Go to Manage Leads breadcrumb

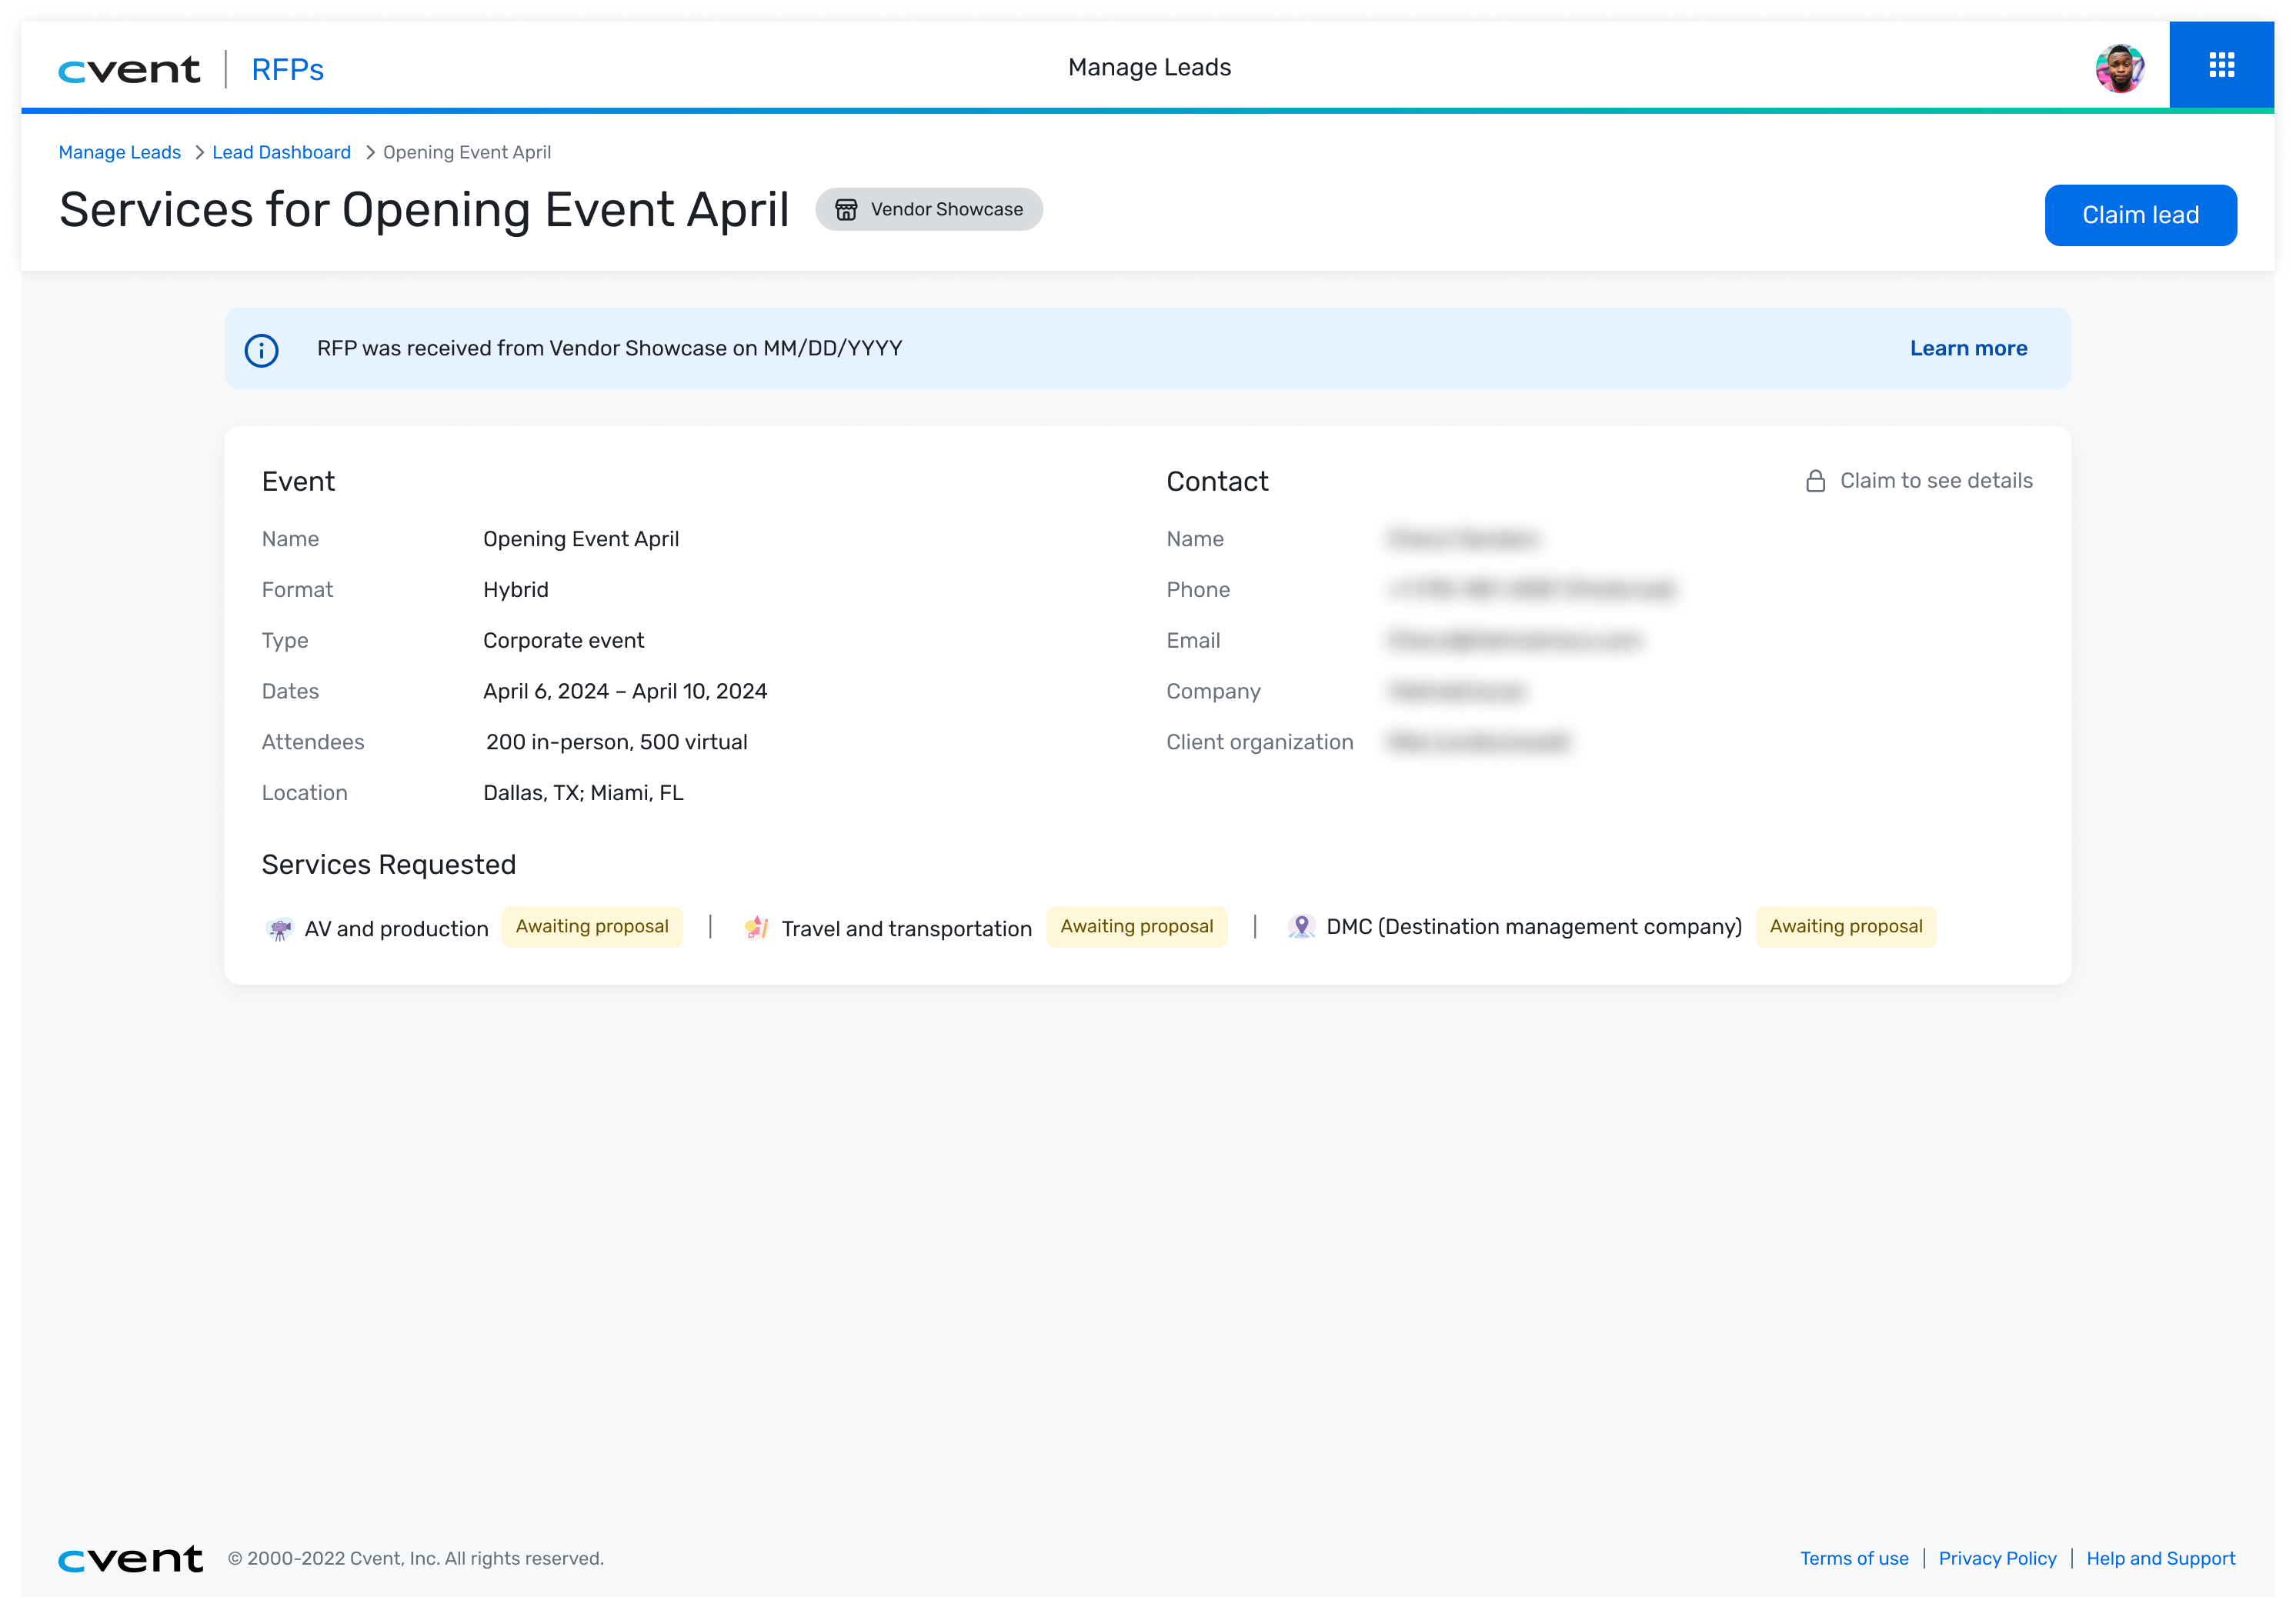119,152
